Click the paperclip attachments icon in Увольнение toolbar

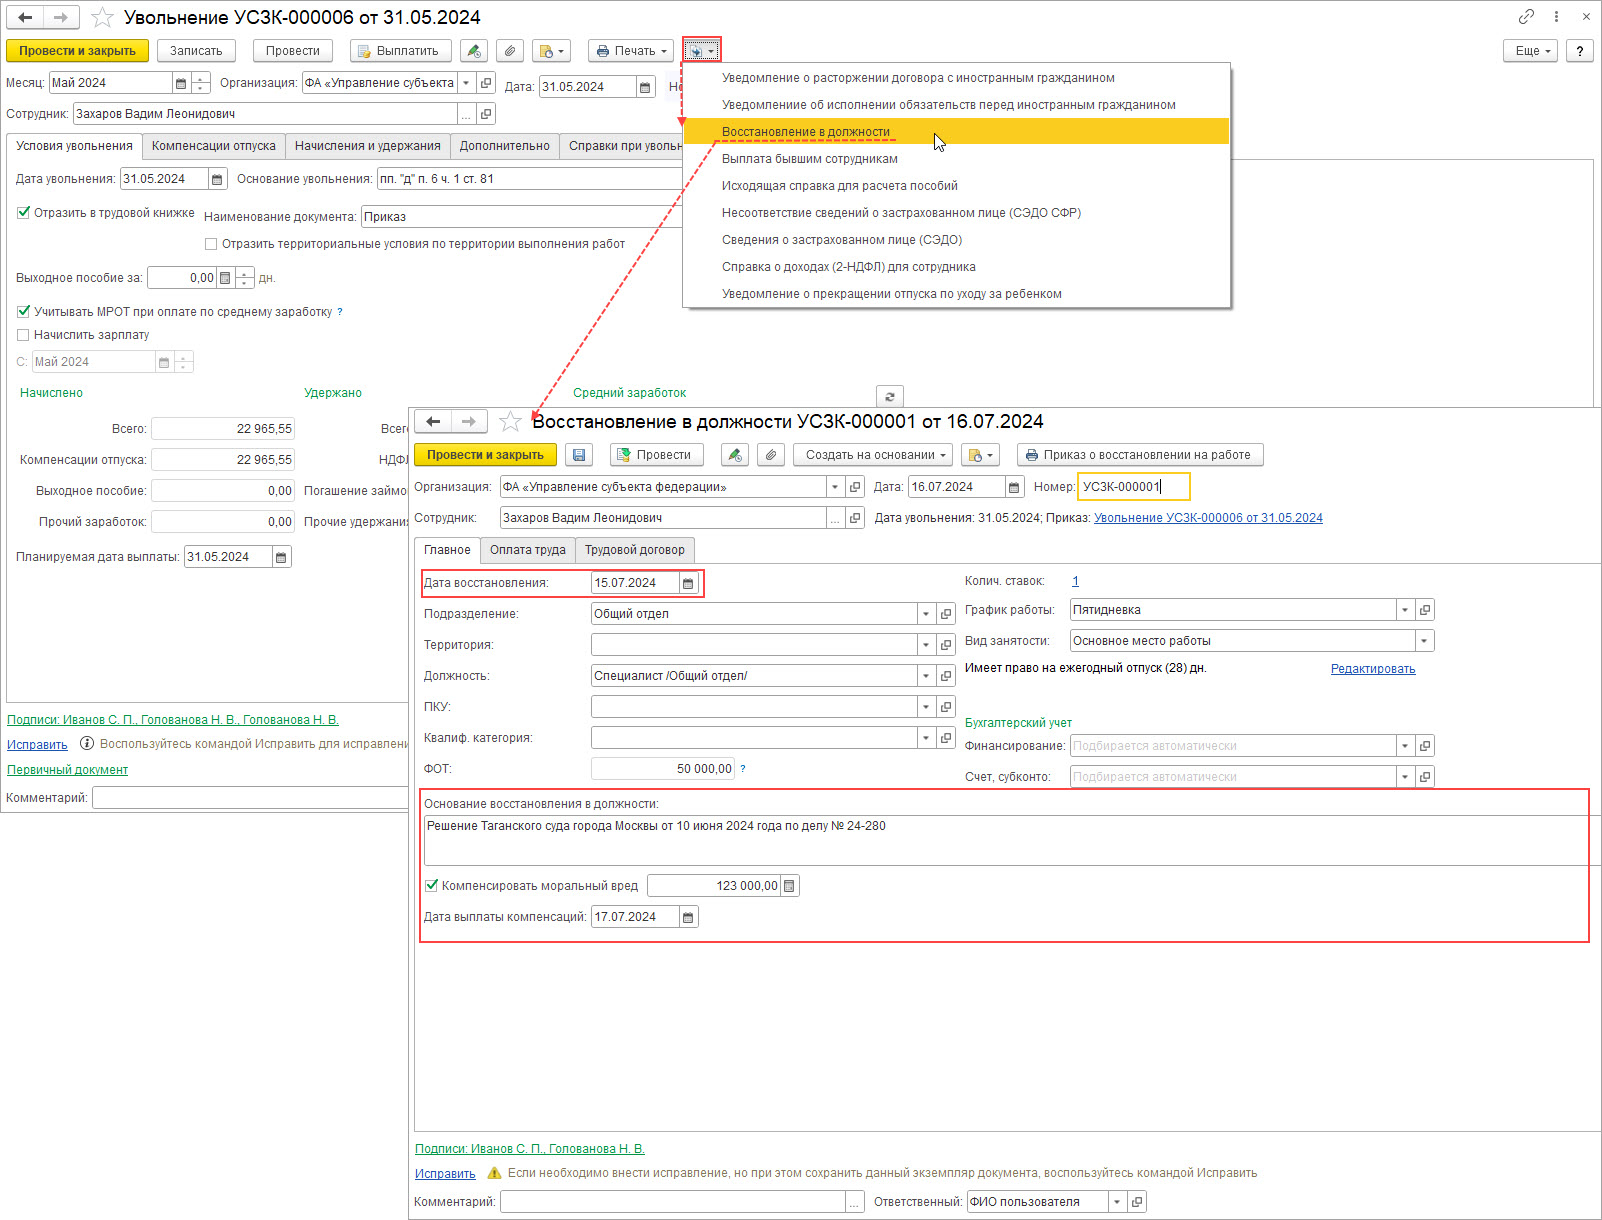510,51
